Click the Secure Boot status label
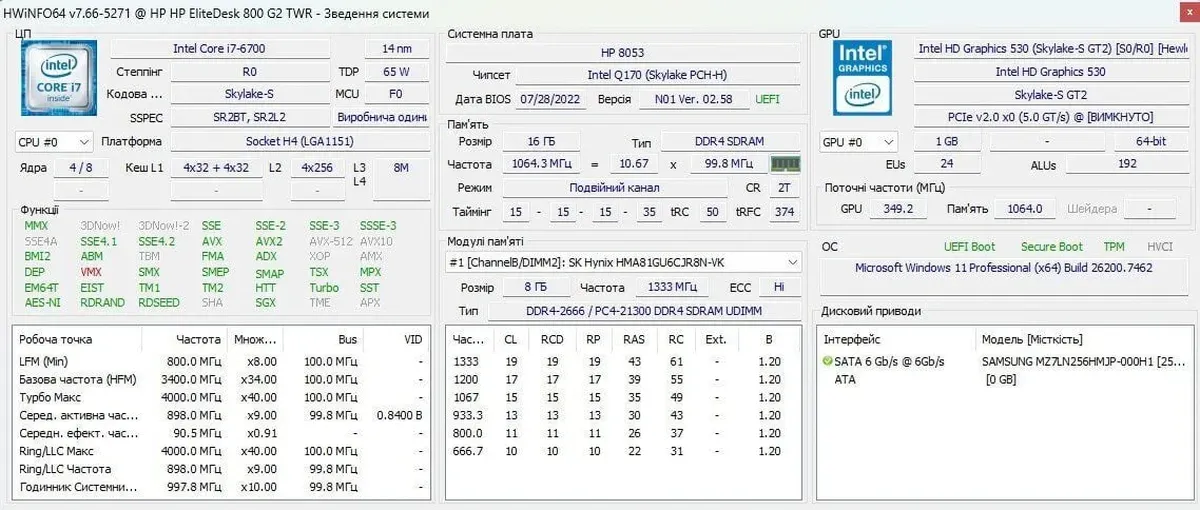Viewport: 1200px width, 510px height. [x=1051, y=246]
